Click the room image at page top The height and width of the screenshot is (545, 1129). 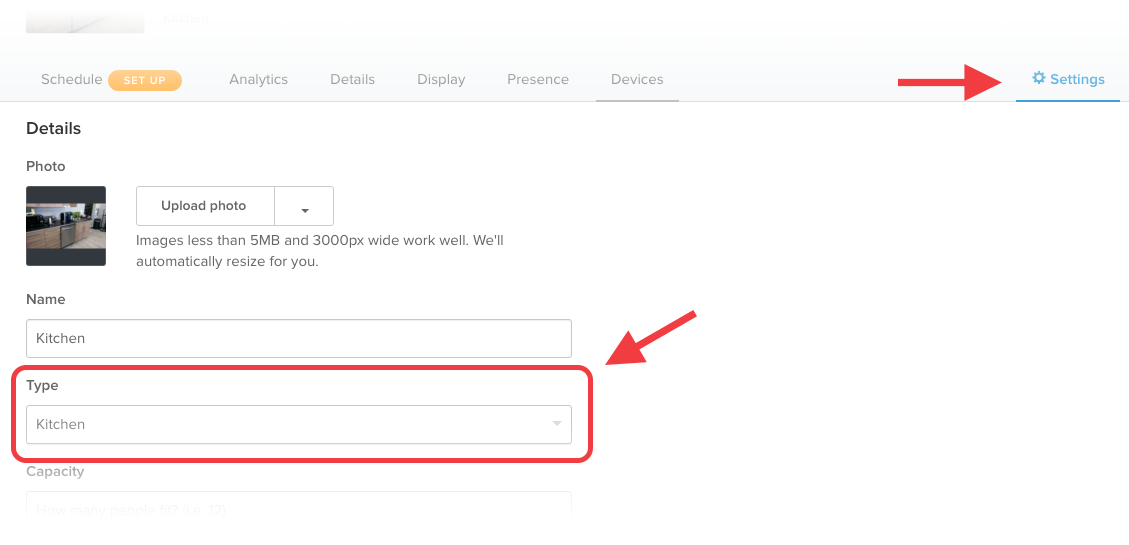(x=85, y=16)
